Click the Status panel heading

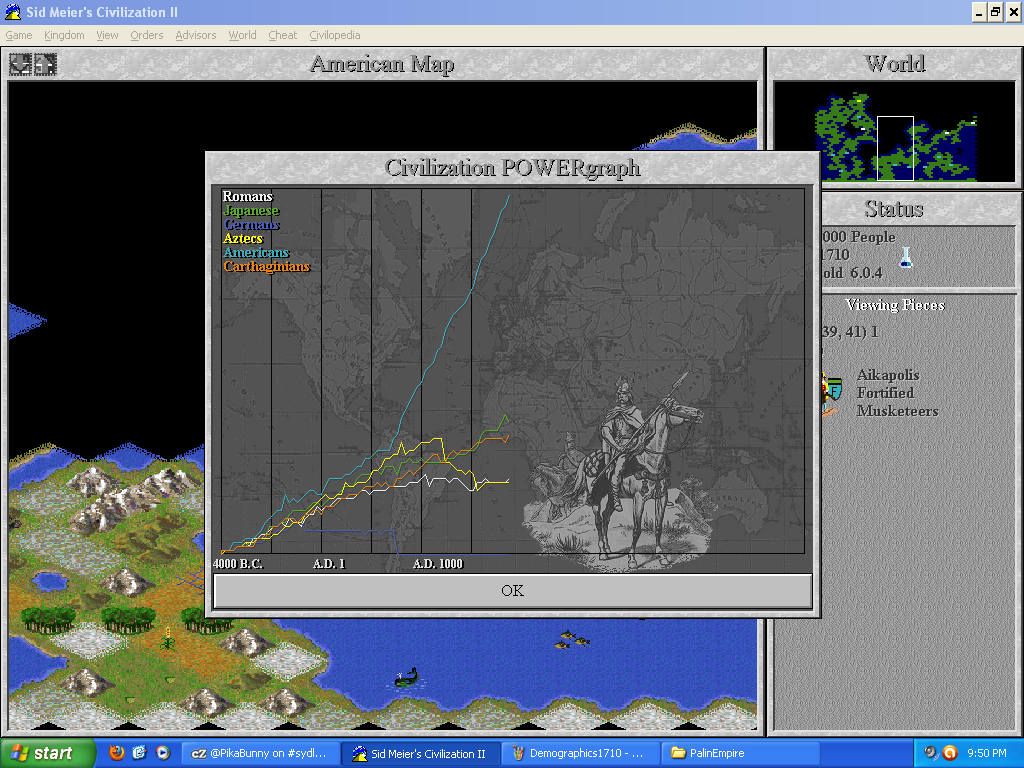pyautogui.click(x=894, y=209)
